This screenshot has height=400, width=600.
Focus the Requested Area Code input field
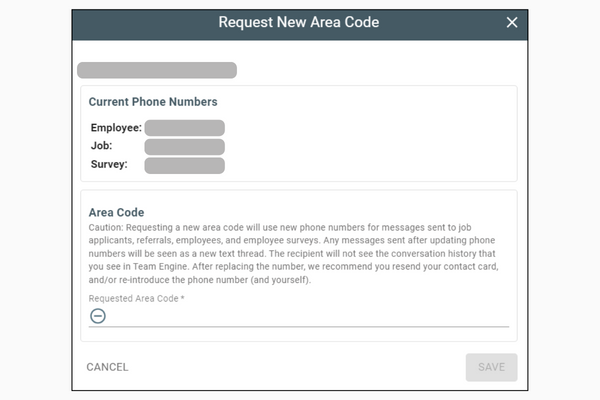298,317
